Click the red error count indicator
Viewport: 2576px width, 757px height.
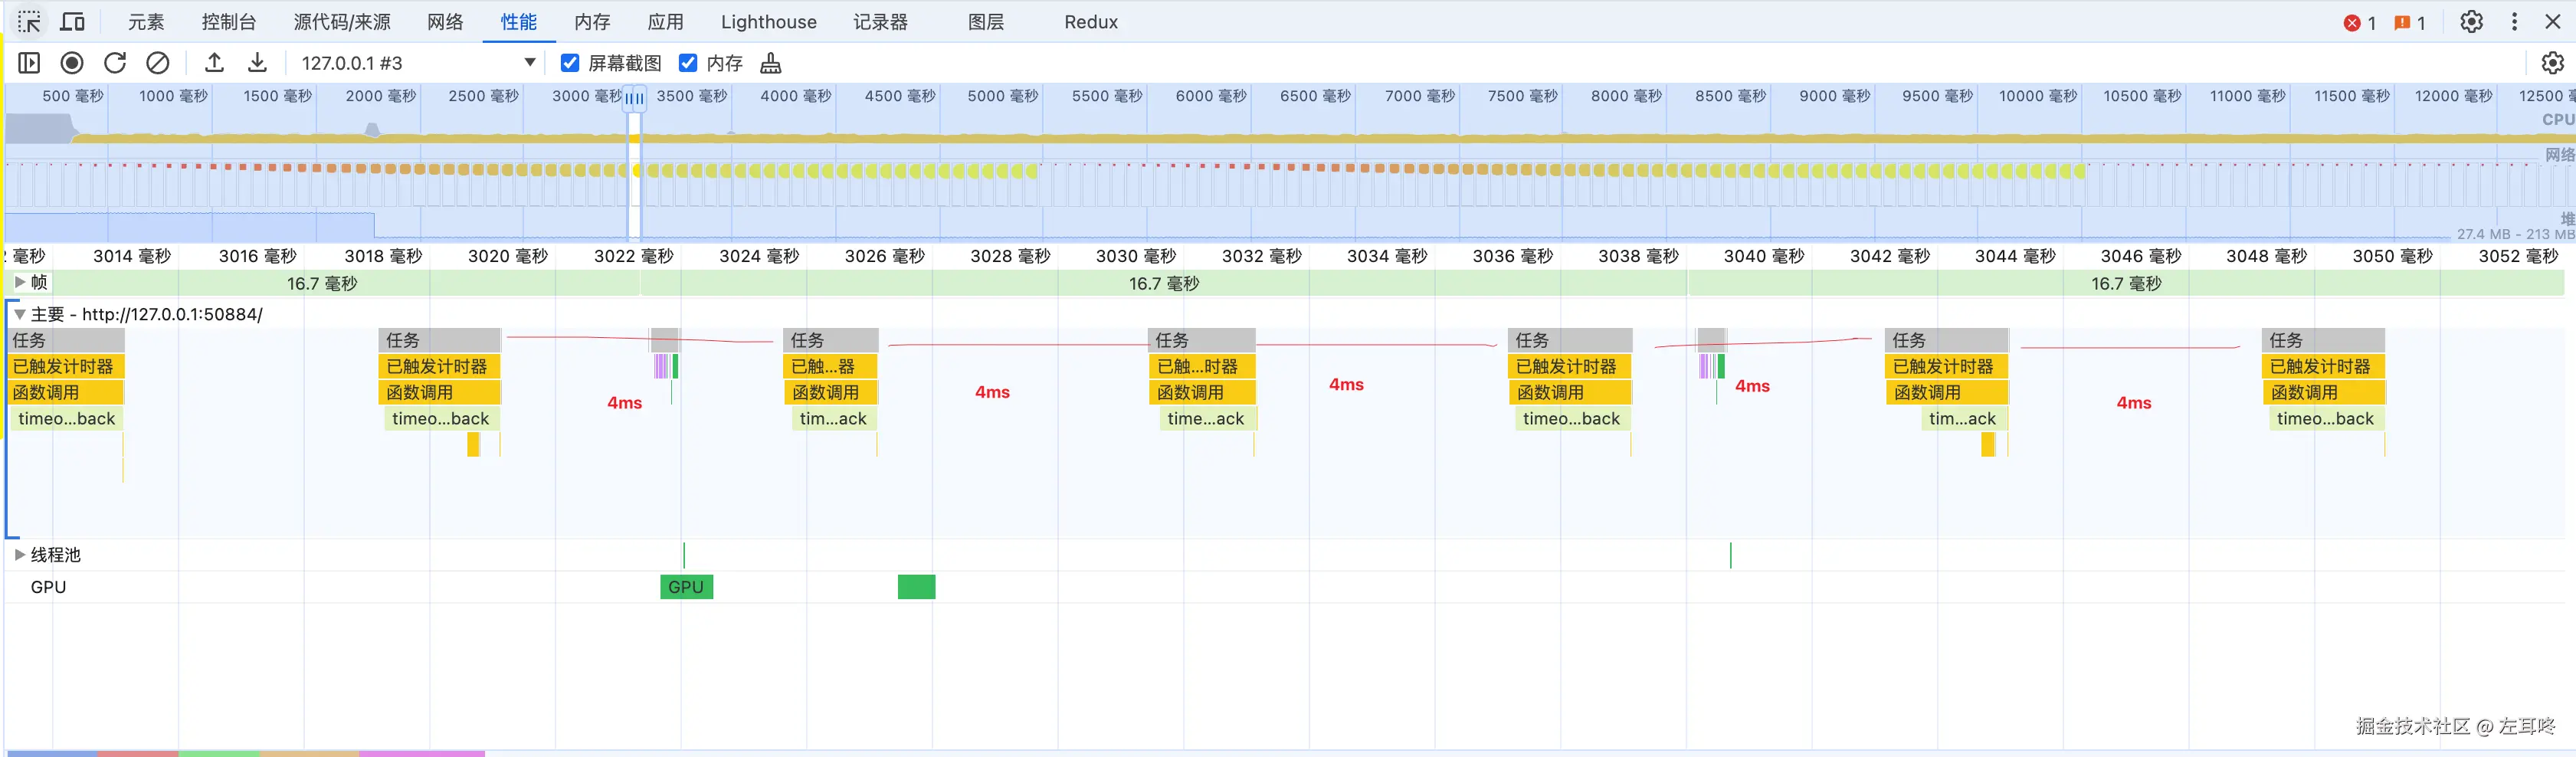[2359, 22]
